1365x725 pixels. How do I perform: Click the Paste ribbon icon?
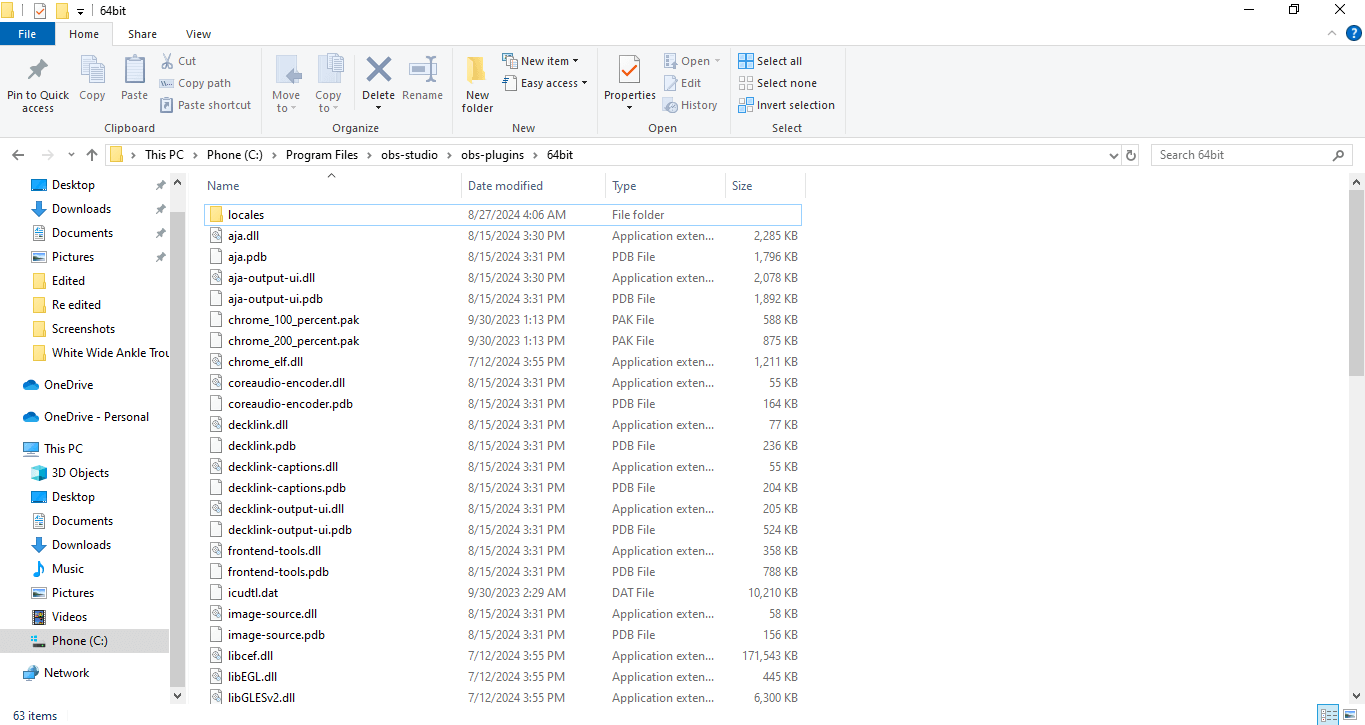(x=134, y=70)
